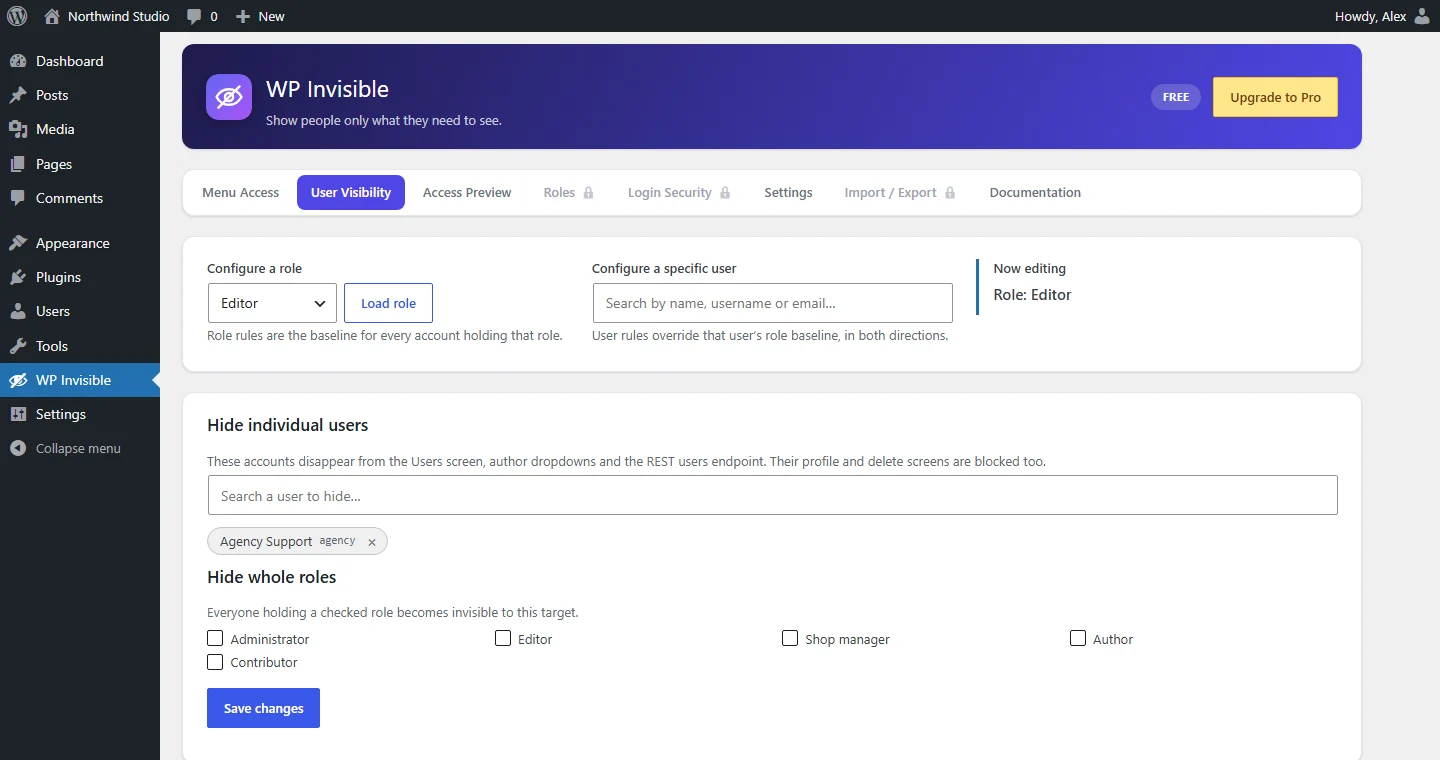Open the Access Preview tab

[467, 193]
